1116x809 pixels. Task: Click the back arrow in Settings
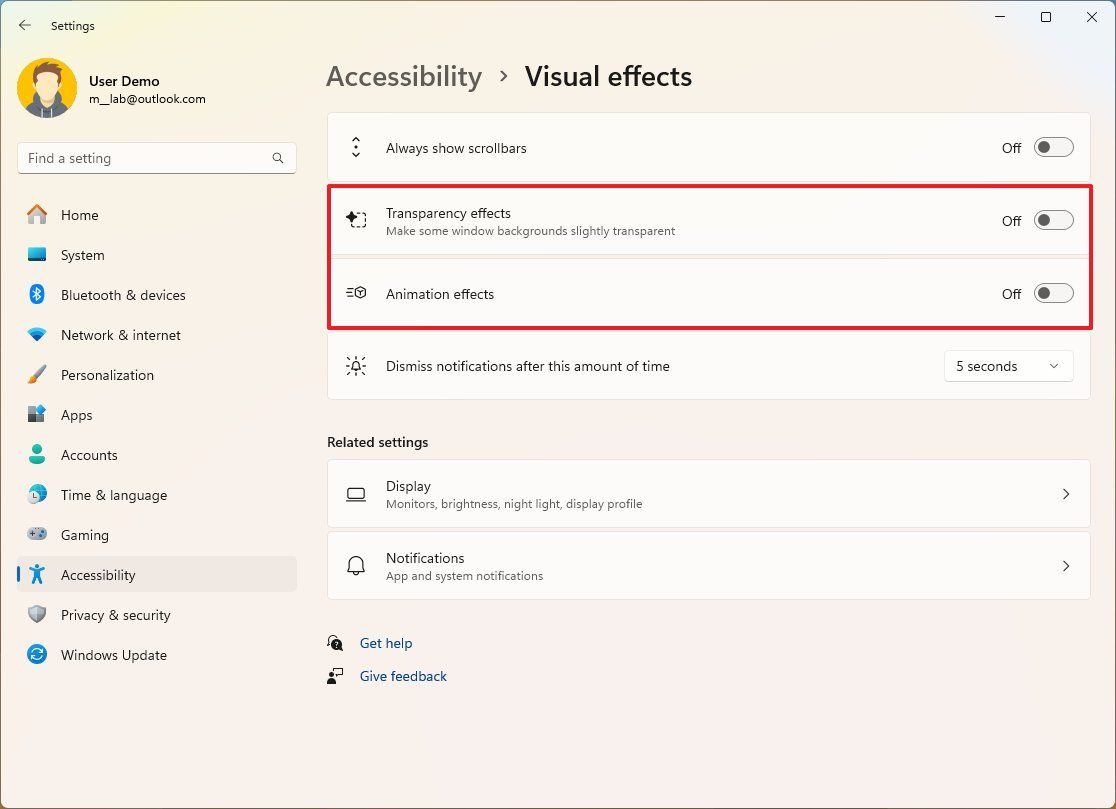point(25,26)
